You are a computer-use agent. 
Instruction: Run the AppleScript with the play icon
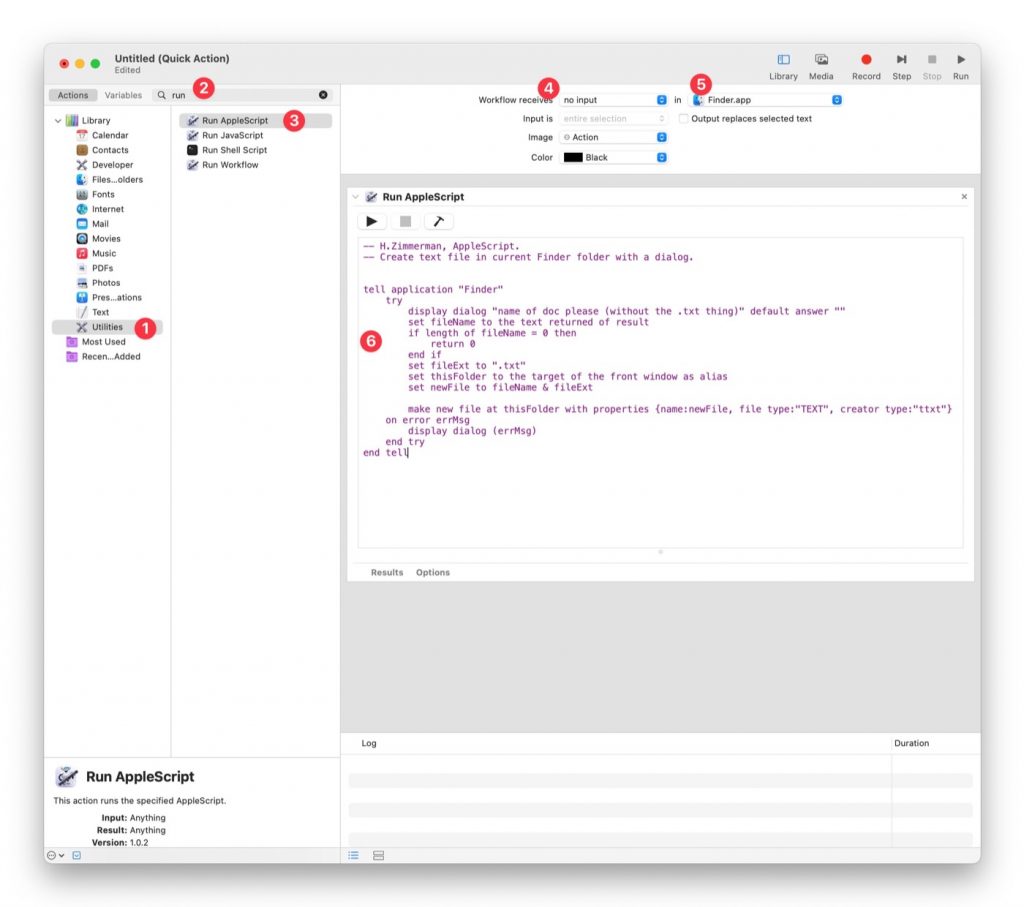[372, 221]
